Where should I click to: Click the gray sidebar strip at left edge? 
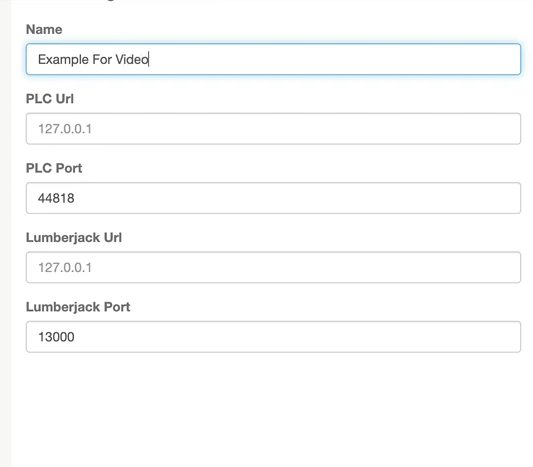tap(5, 234)
